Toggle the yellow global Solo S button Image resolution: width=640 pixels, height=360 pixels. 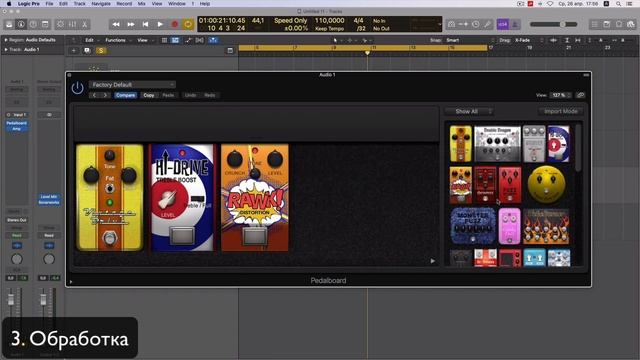click(101, 51)
